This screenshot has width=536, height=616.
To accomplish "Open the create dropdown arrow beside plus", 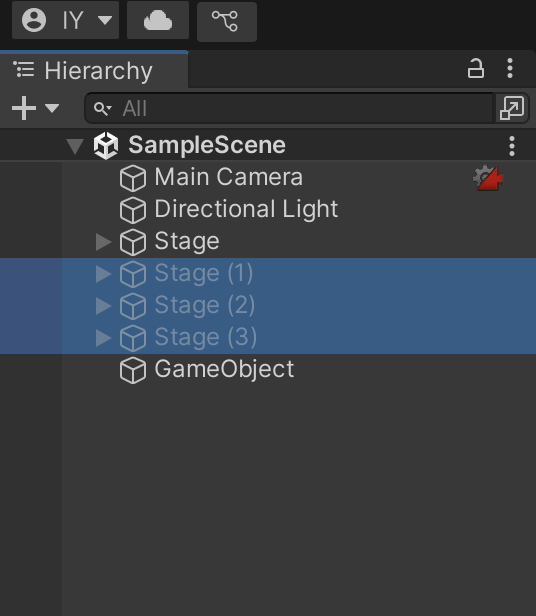I will 52,108.
